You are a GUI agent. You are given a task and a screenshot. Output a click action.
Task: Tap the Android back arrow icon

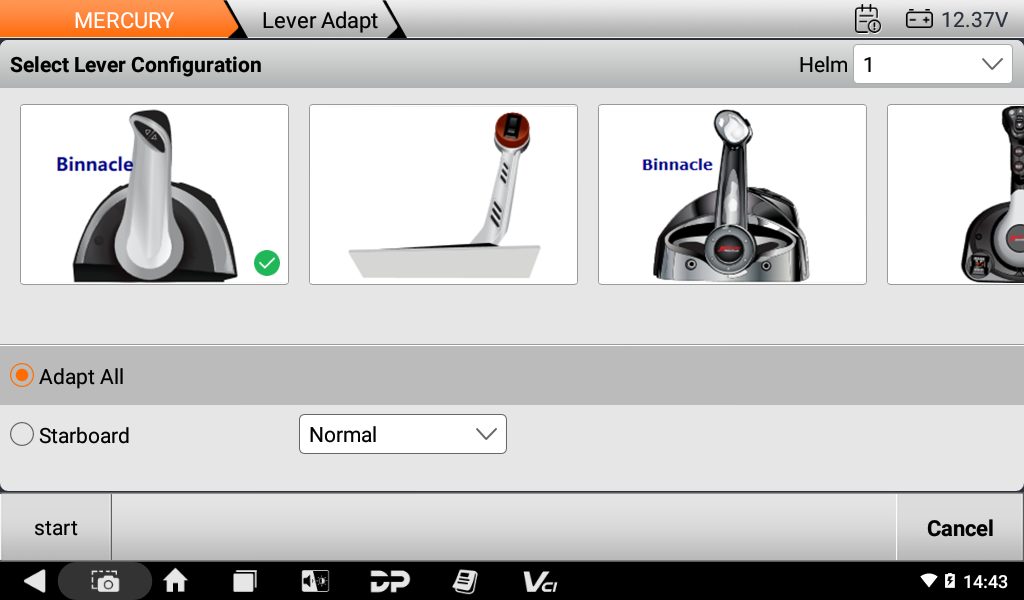34,581
